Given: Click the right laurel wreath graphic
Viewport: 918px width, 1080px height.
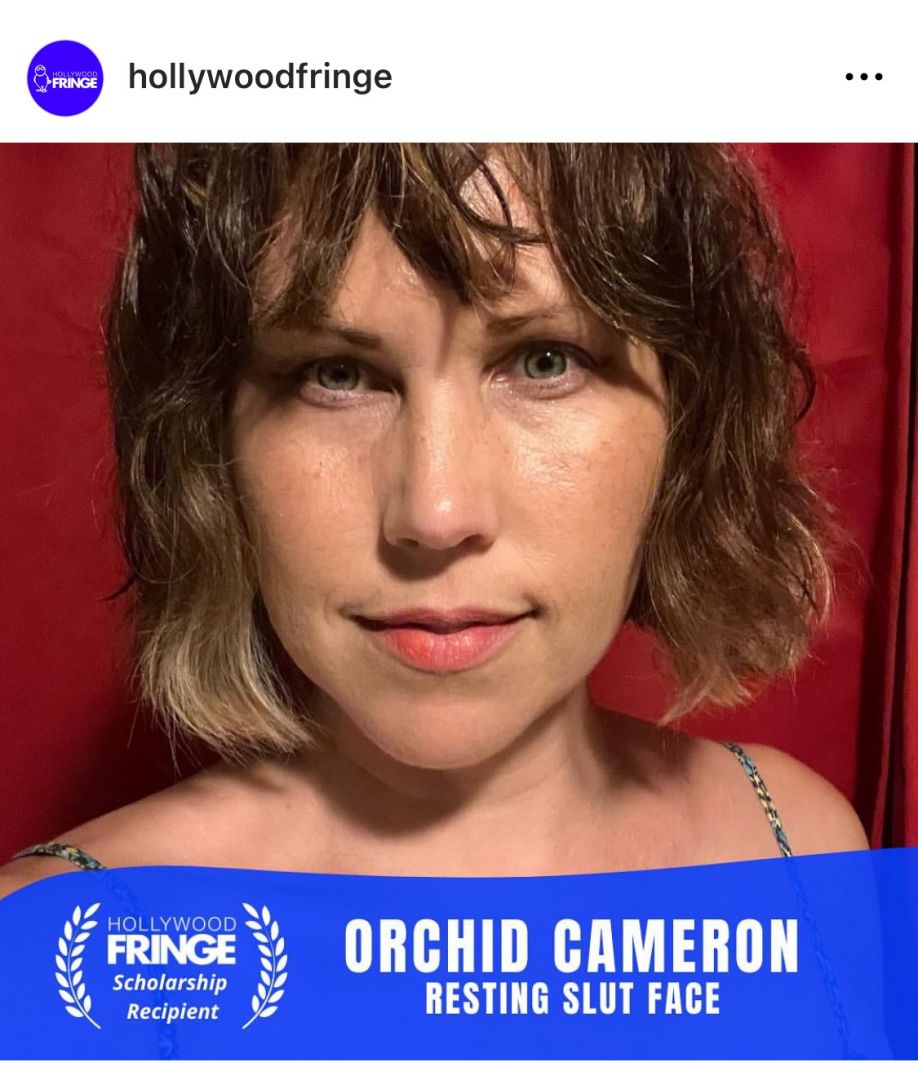Looking at the screenshot, I should [264, 964].
